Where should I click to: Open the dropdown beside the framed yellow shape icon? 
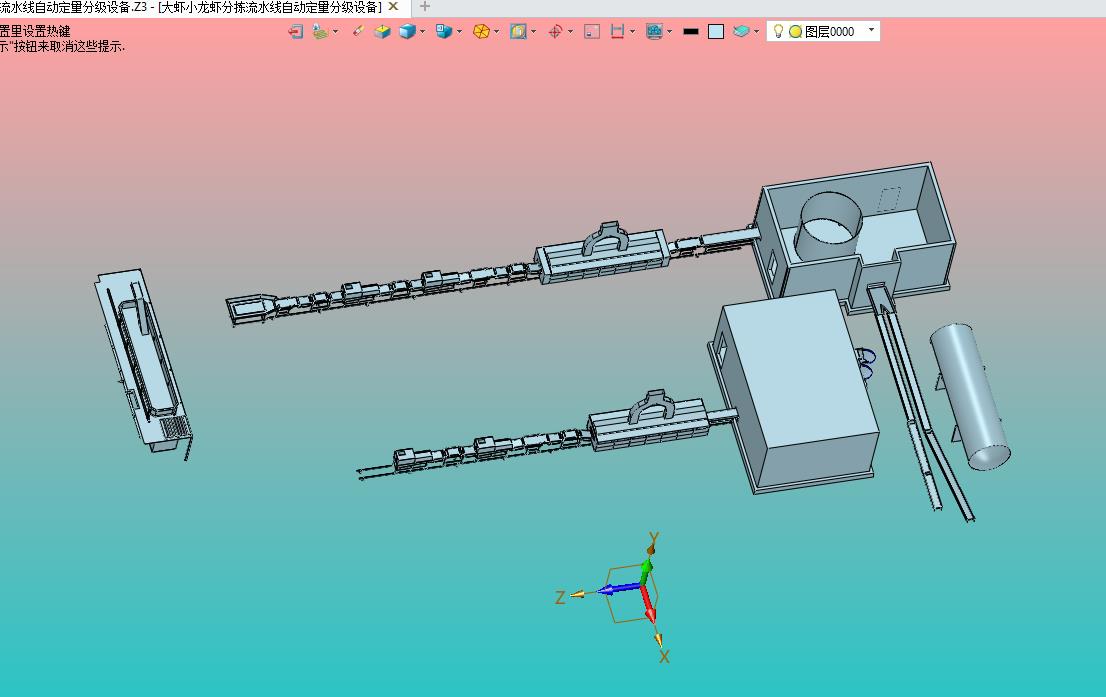tap(533, 32)
